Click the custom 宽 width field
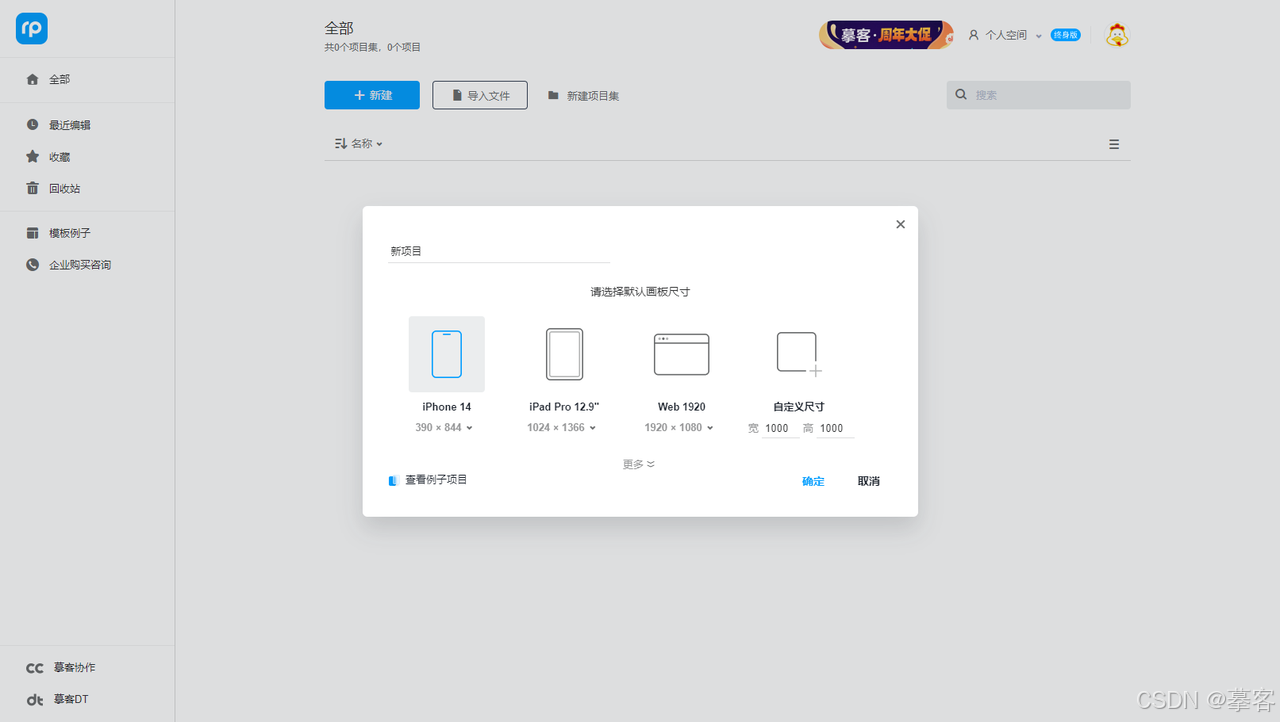The image size is (1280, 722). (781, 428)
